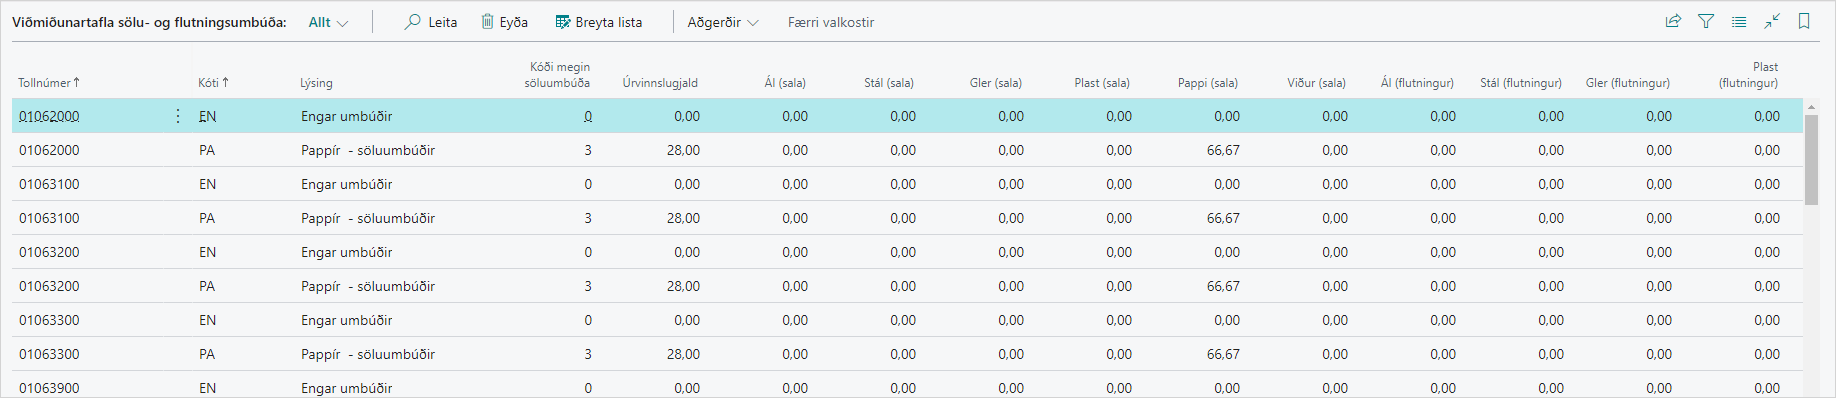Select Færri valkostir menu item
The image size is (1836, 398).
[x=831, y=22]
